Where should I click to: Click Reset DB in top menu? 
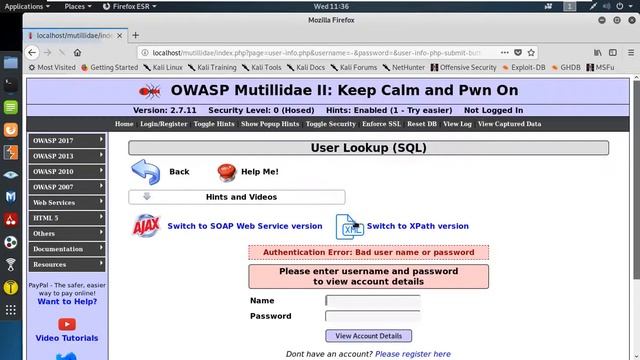[422, 124]
